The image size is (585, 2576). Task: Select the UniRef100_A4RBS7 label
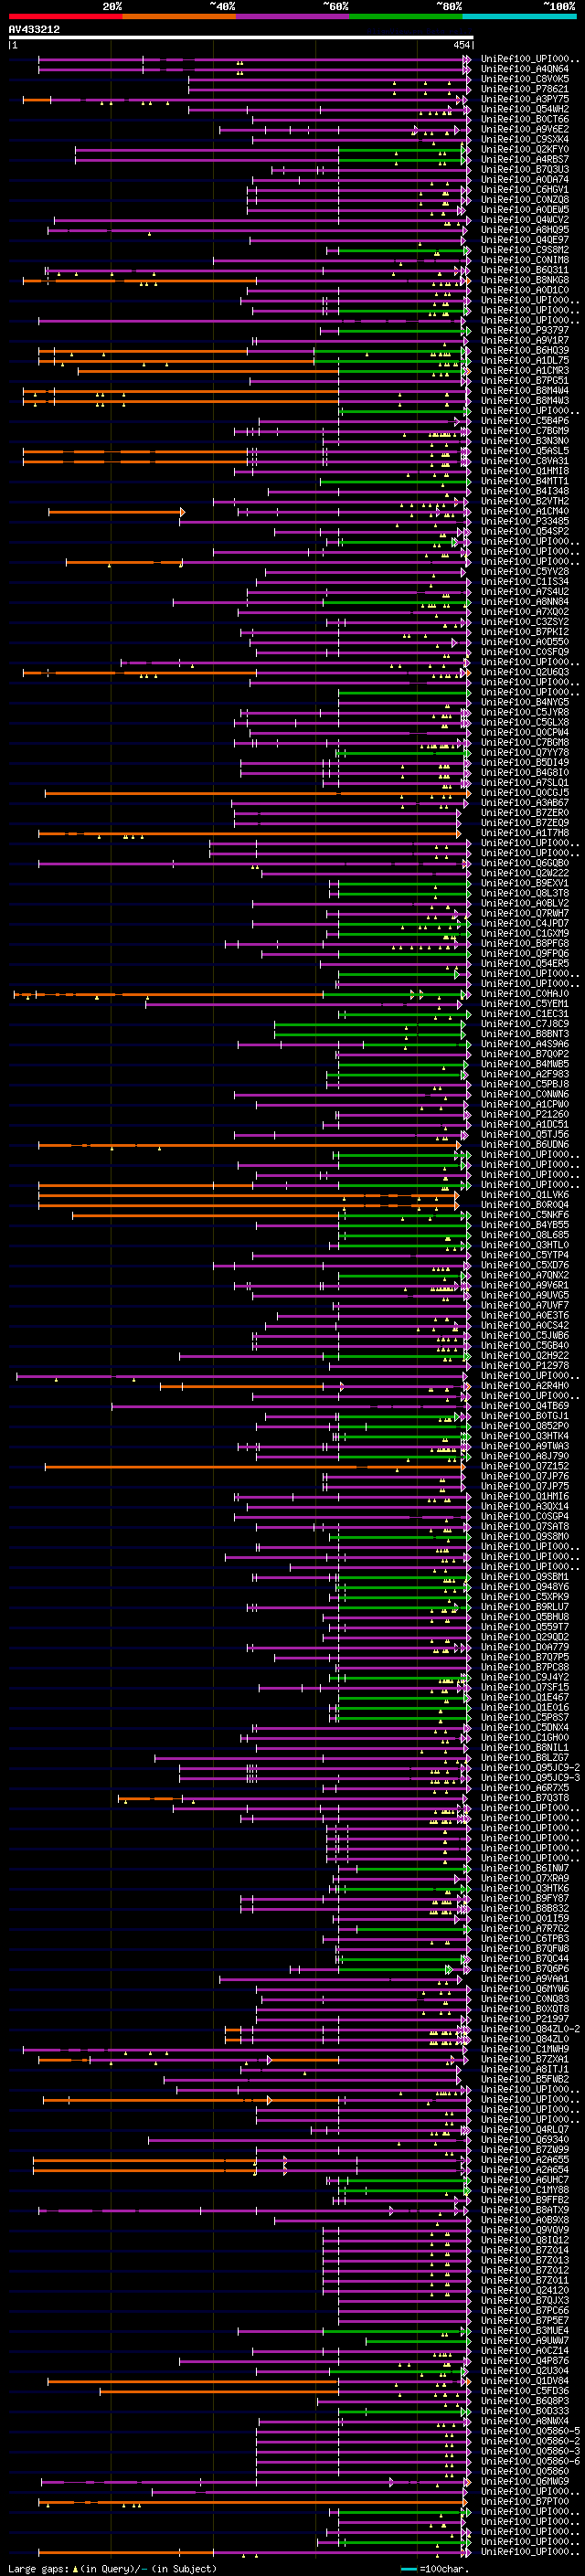point(524,159)
